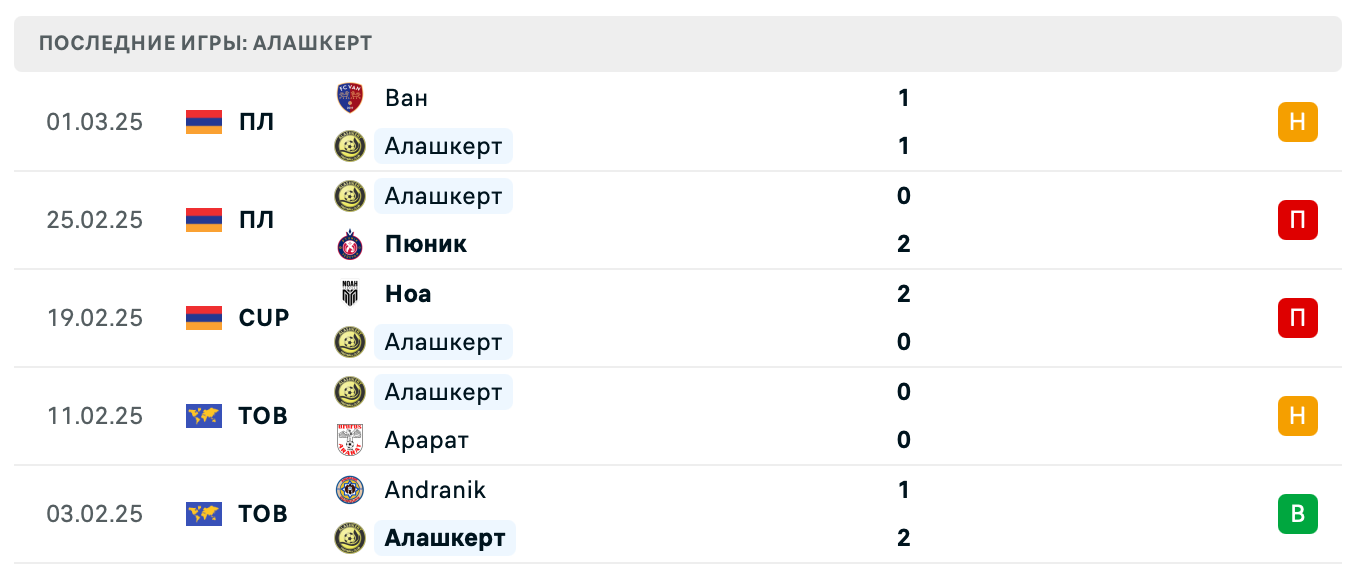The width and height of the screenshot is (1360, 578).
Task: Expand the 25.02.25 Пюник match details
Action: tap(680, 220)
